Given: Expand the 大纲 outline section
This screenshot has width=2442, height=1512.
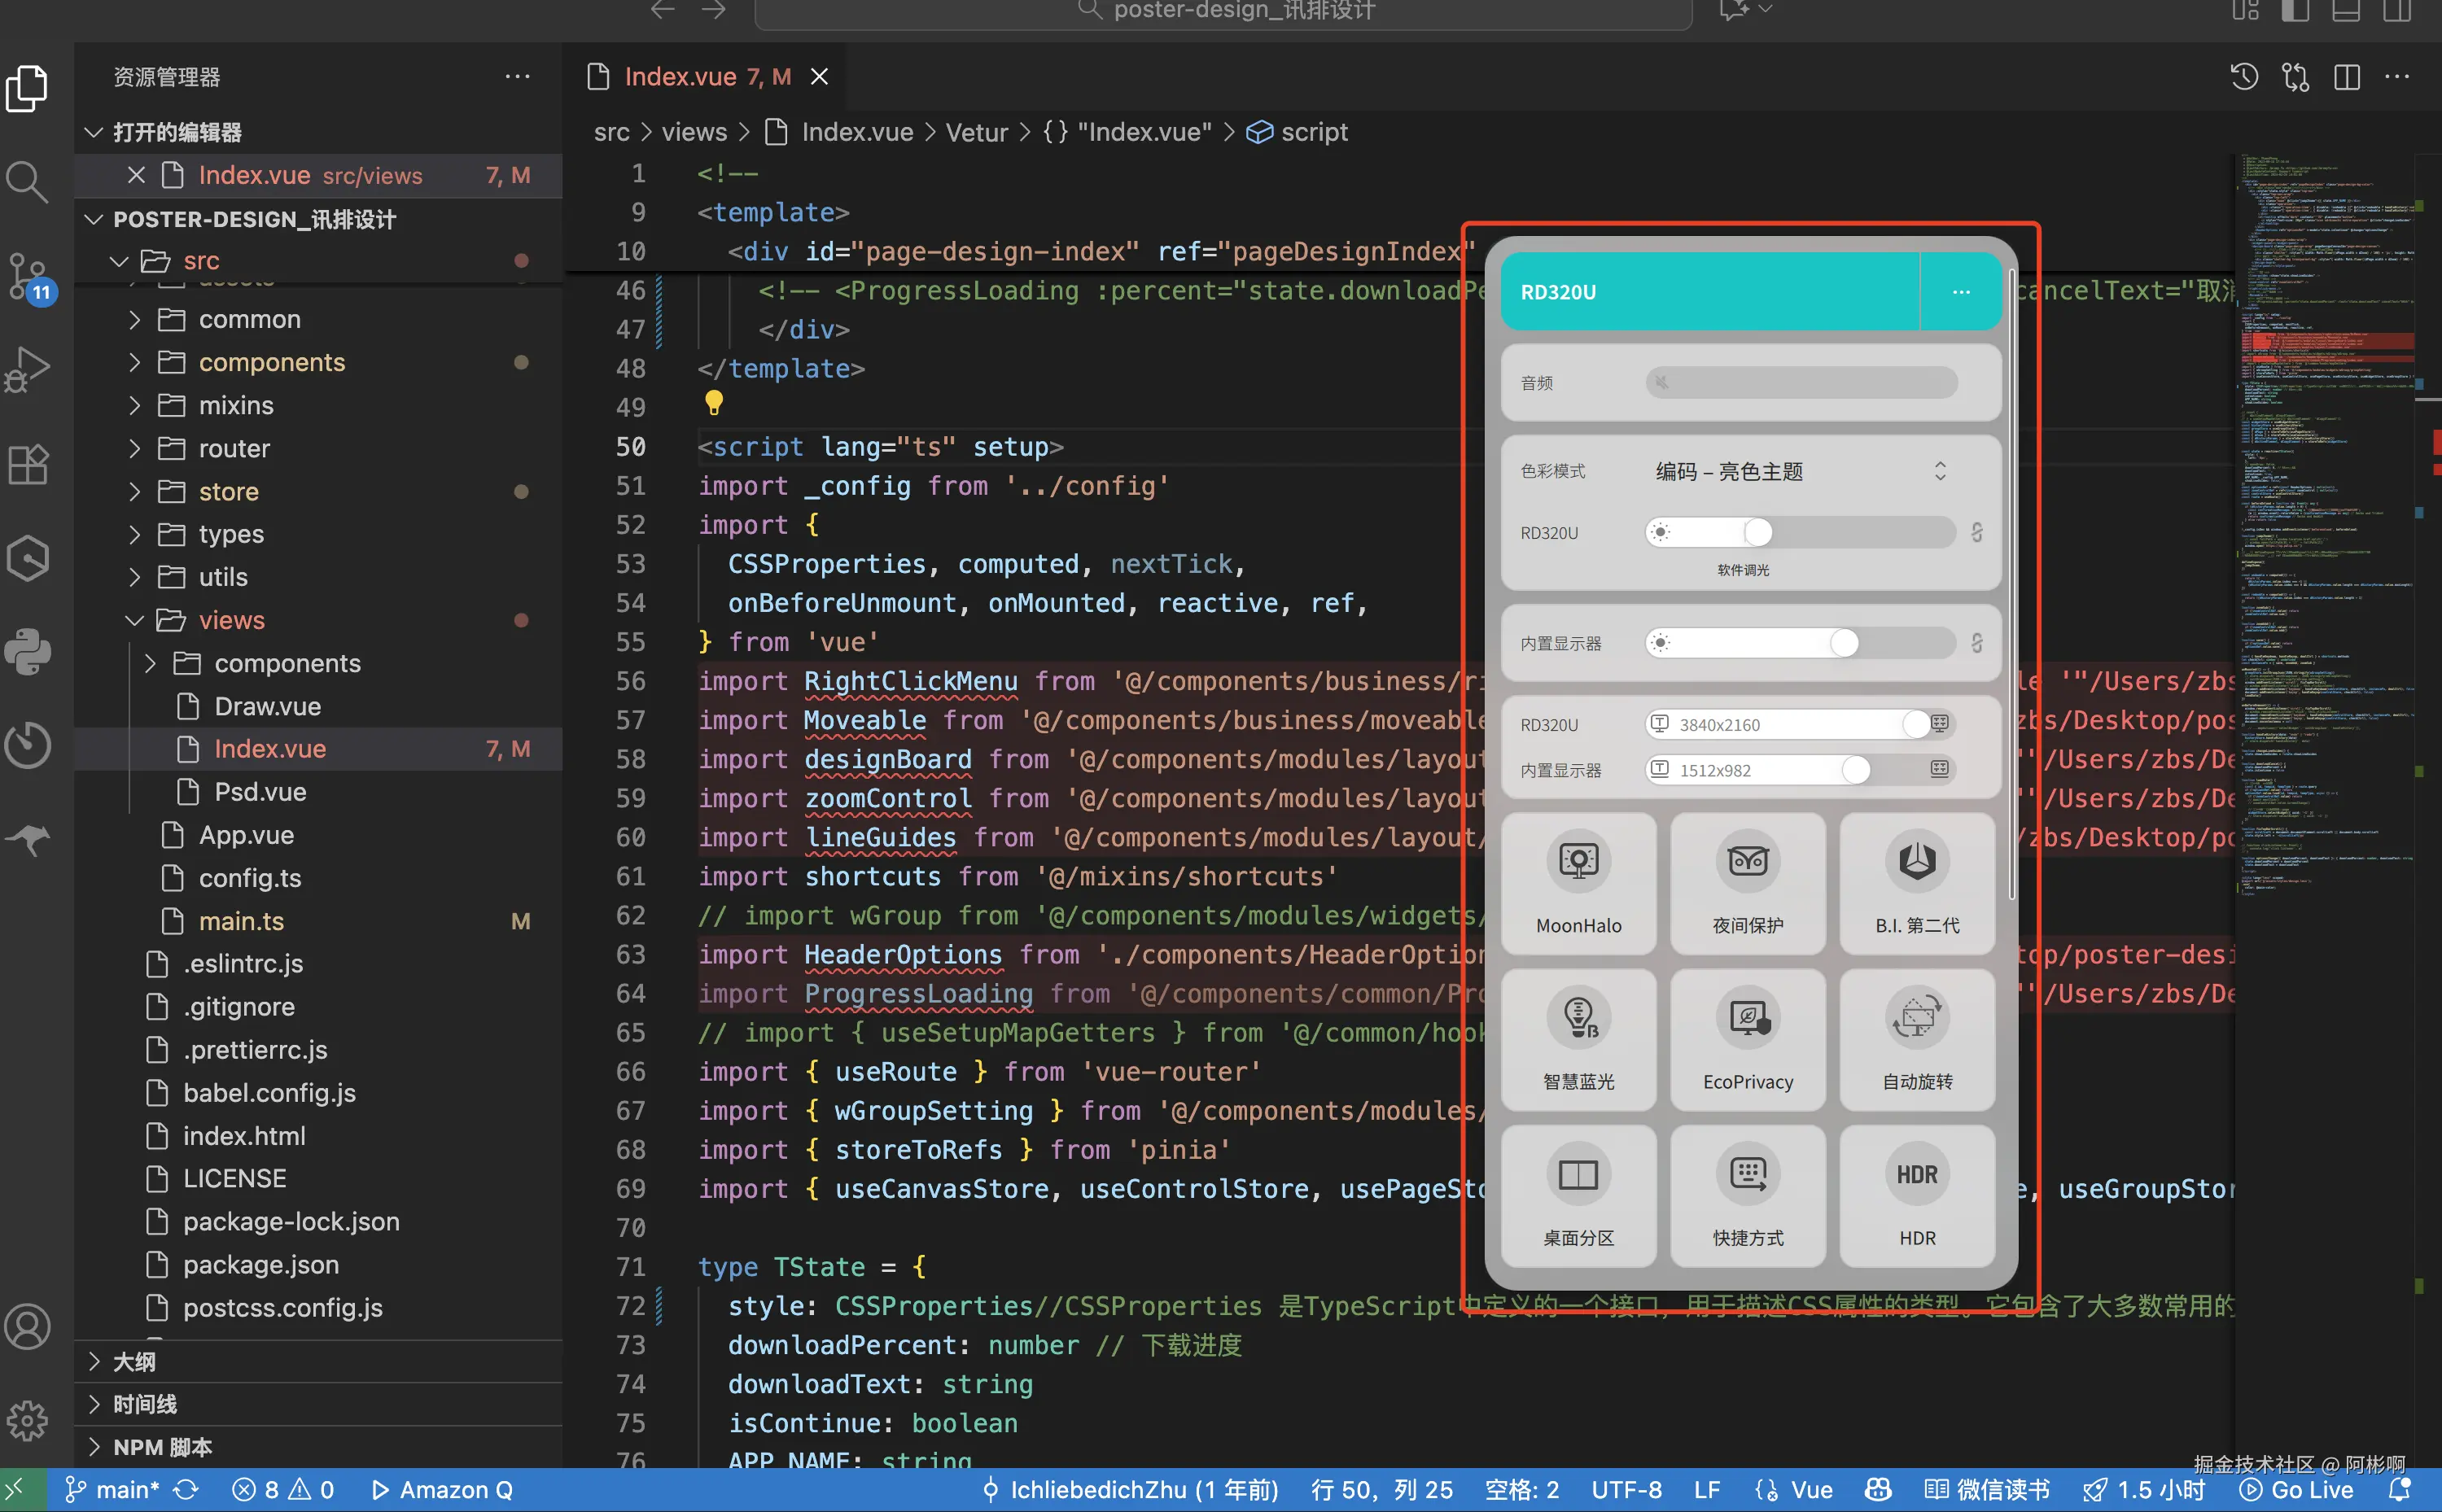Looking at the screenshot, I should click(x=134, y=1361).
